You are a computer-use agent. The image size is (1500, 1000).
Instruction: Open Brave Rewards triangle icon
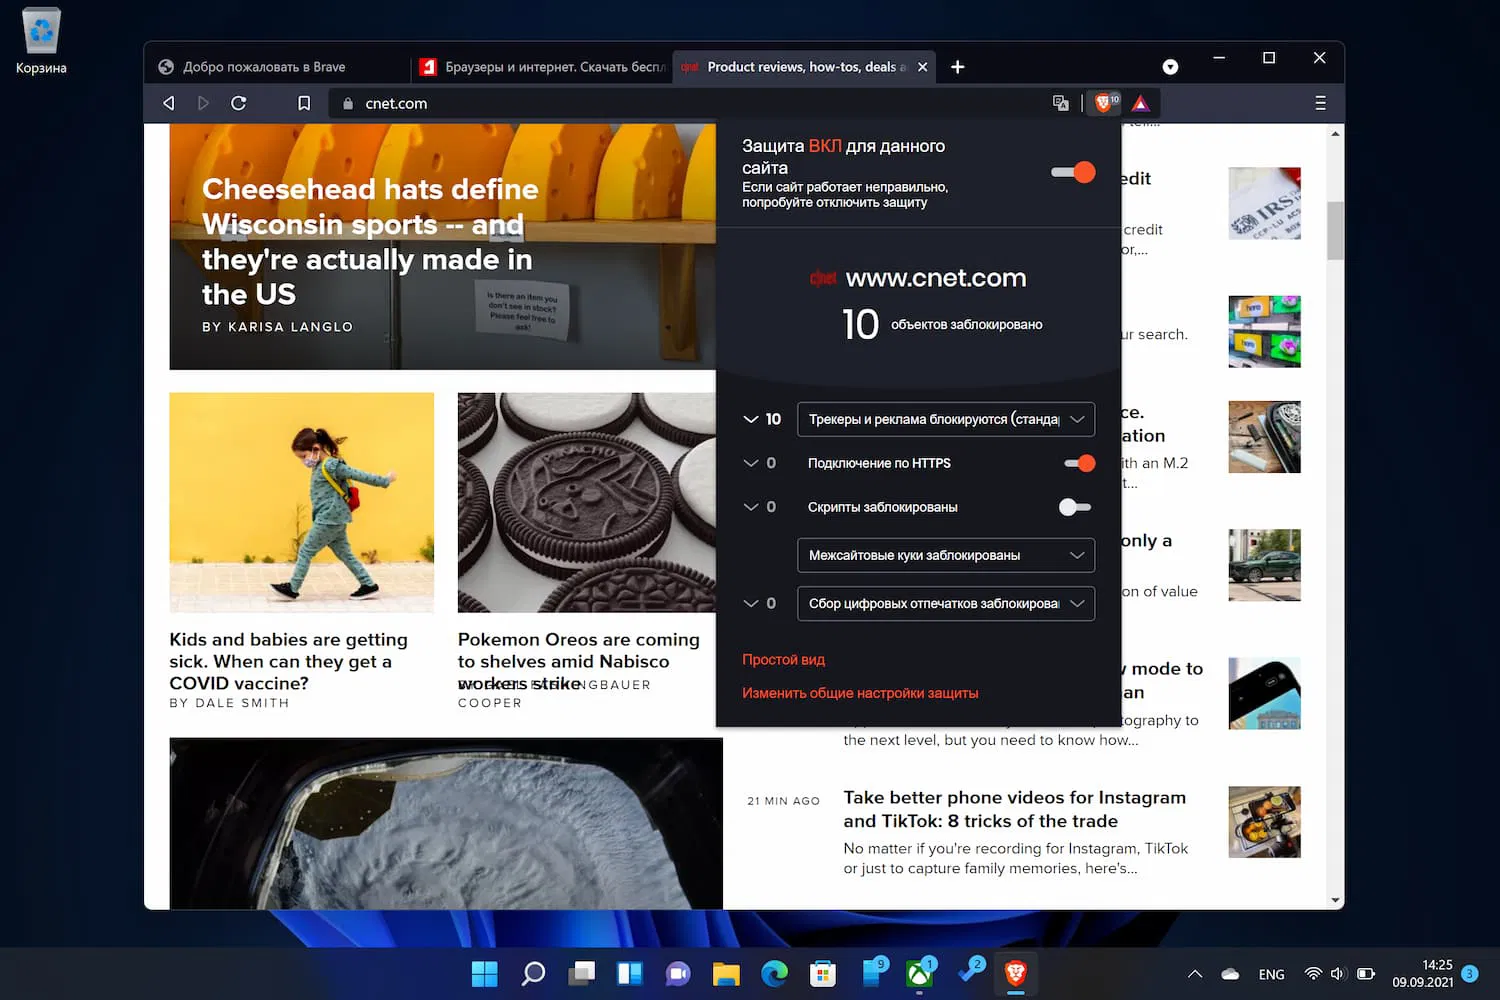pyautogui.click(x=1140, y=103)
